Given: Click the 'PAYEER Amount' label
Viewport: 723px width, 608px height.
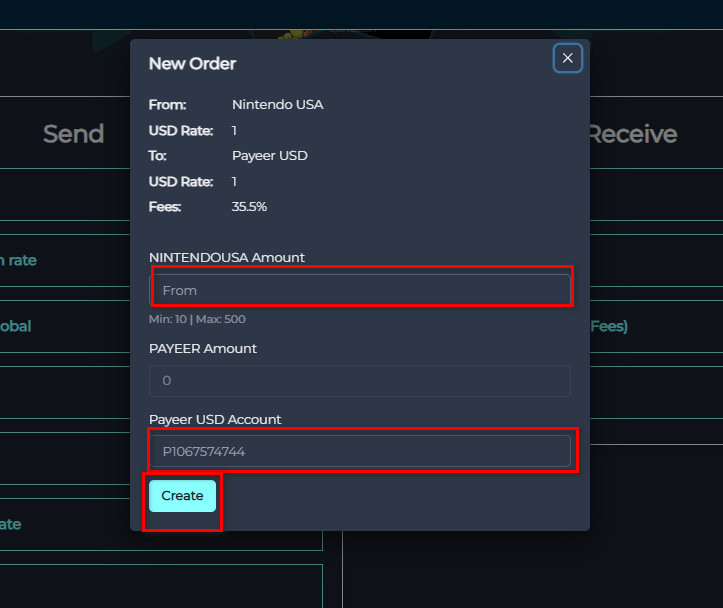Looking at the screenshot, I should [x=203, y=348].
